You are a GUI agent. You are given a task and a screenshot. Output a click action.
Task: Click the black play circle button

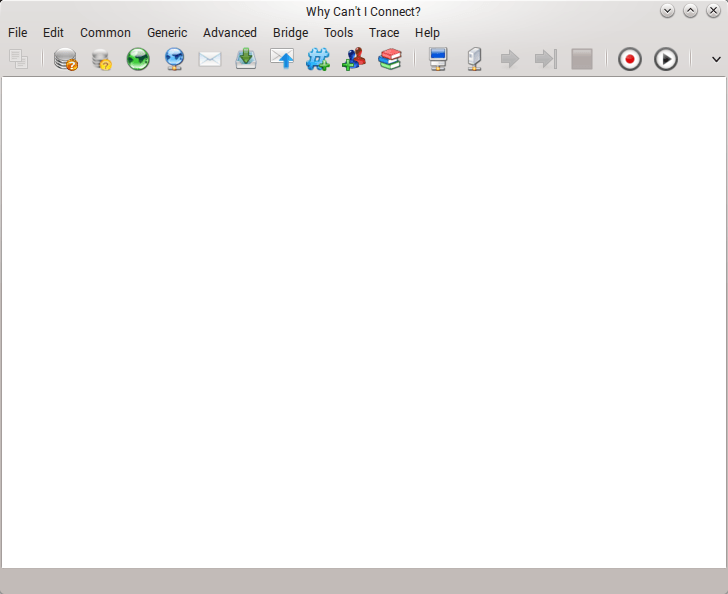click(666, 59)
